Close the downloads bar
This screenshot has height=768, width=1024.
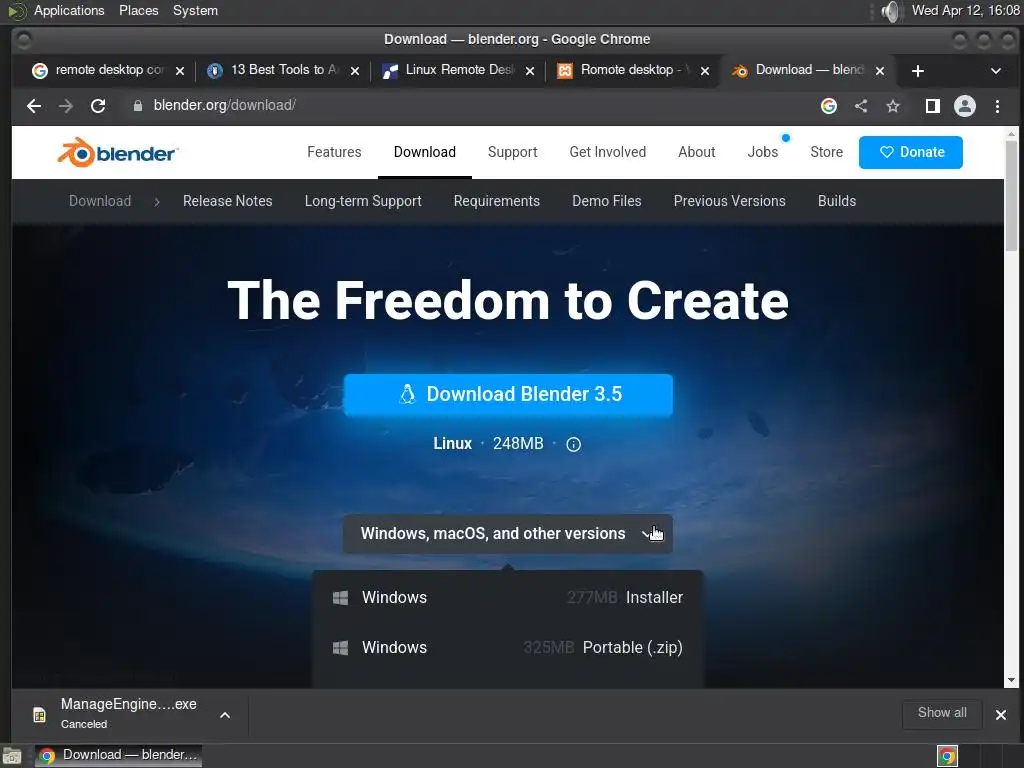pos(1000,715)
